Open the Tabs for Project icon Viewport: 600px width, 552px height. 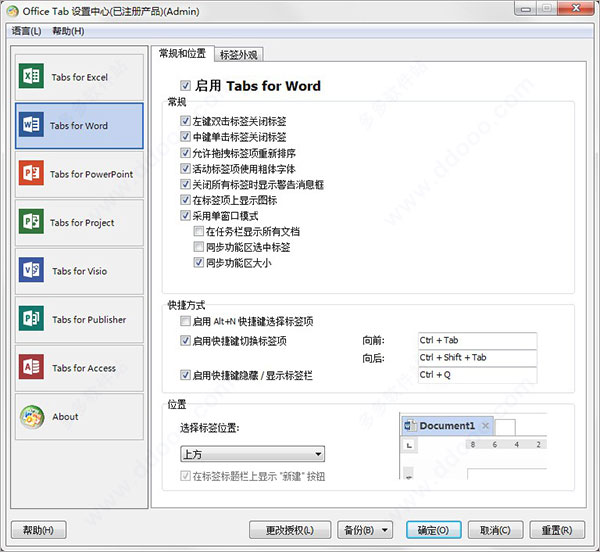click(31, 221)
